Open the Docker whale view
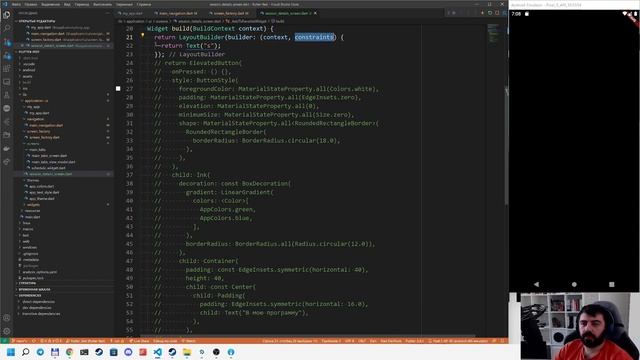640x360 pixels. [x=7, y=149]
